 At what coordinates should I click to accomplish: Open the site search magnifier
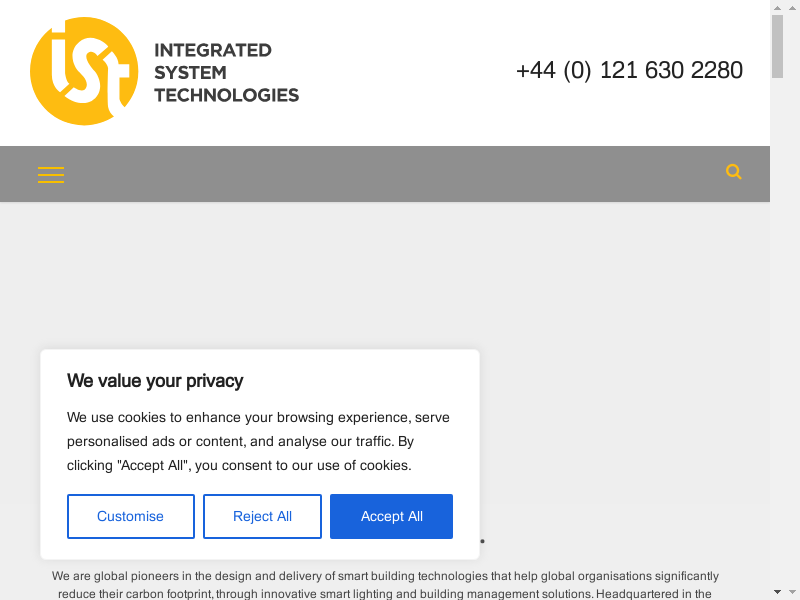pos(734,172)
